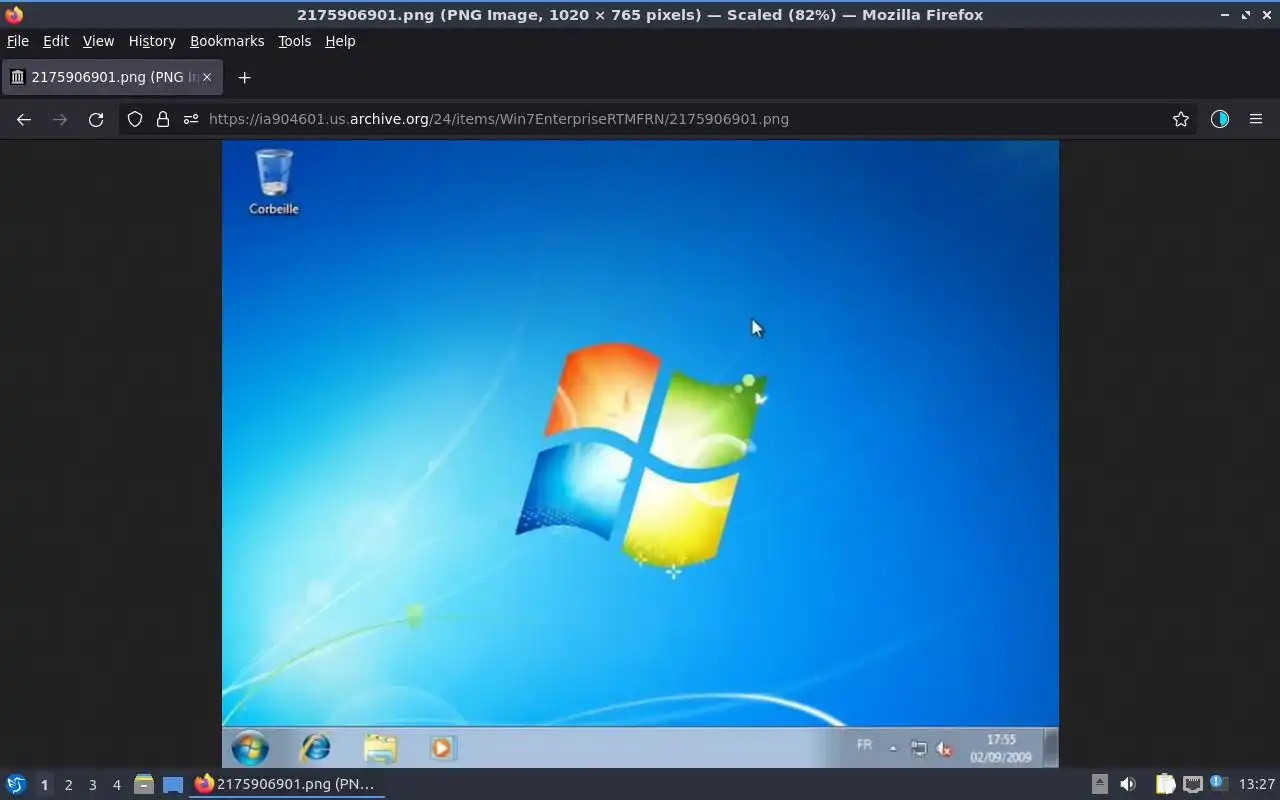The height and width of the screenshot is (800, 1280).
Task: Click the network monitor tray icon
Action: (1192, 785)
